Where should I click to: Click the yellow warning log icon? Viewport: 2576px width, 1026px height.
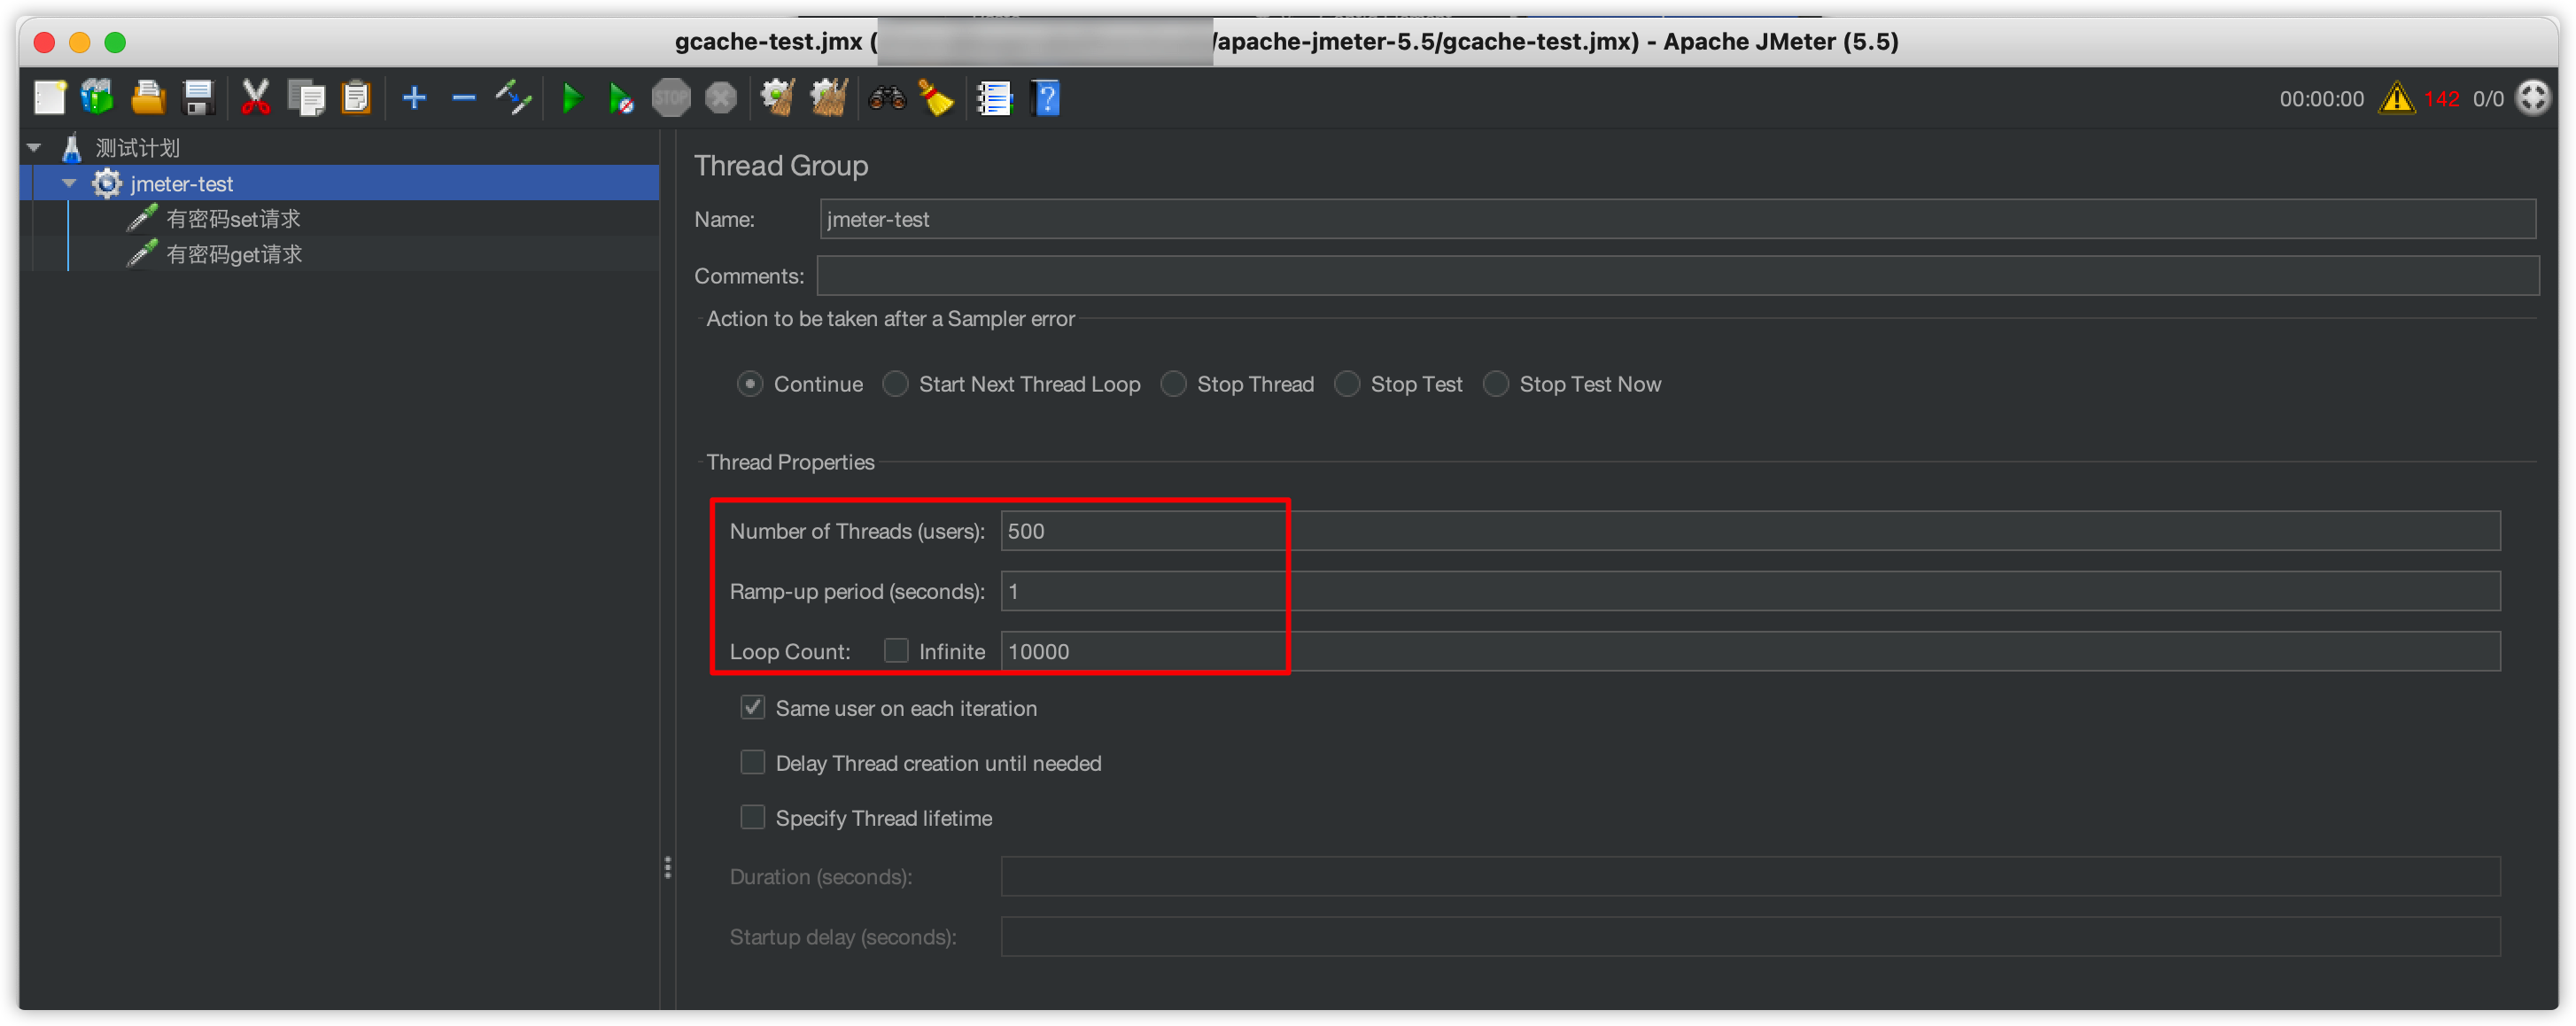(x=2396, y=98)
